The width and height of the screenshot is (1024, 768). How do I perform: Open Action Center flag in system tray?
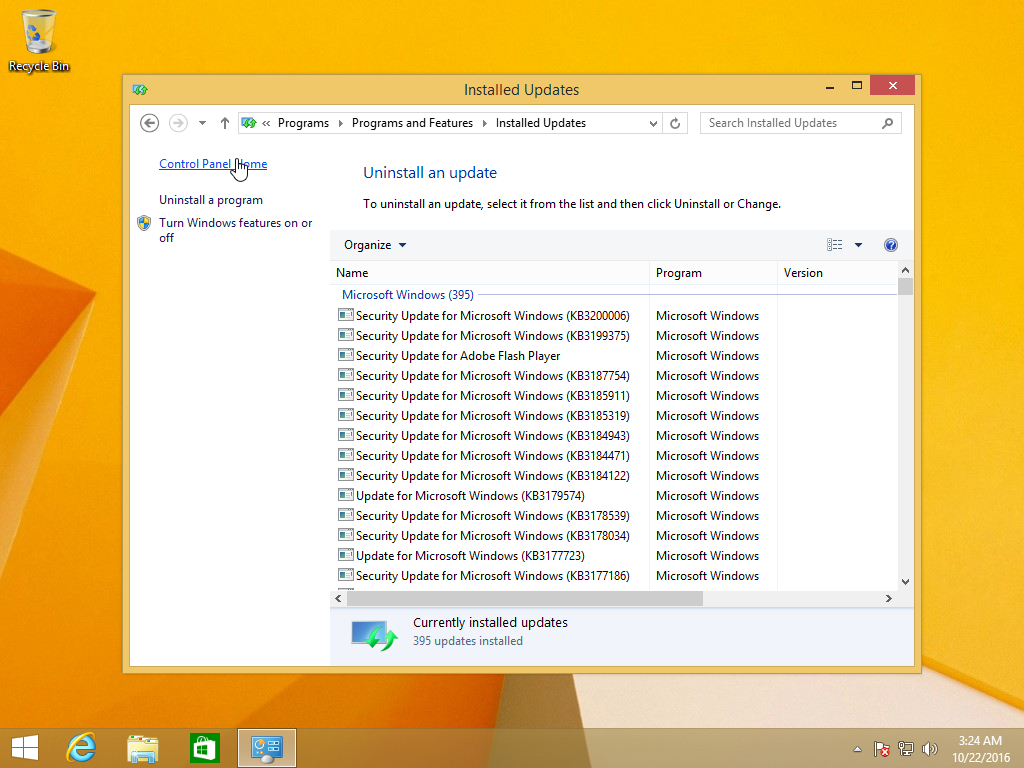[x=882, y=747]
